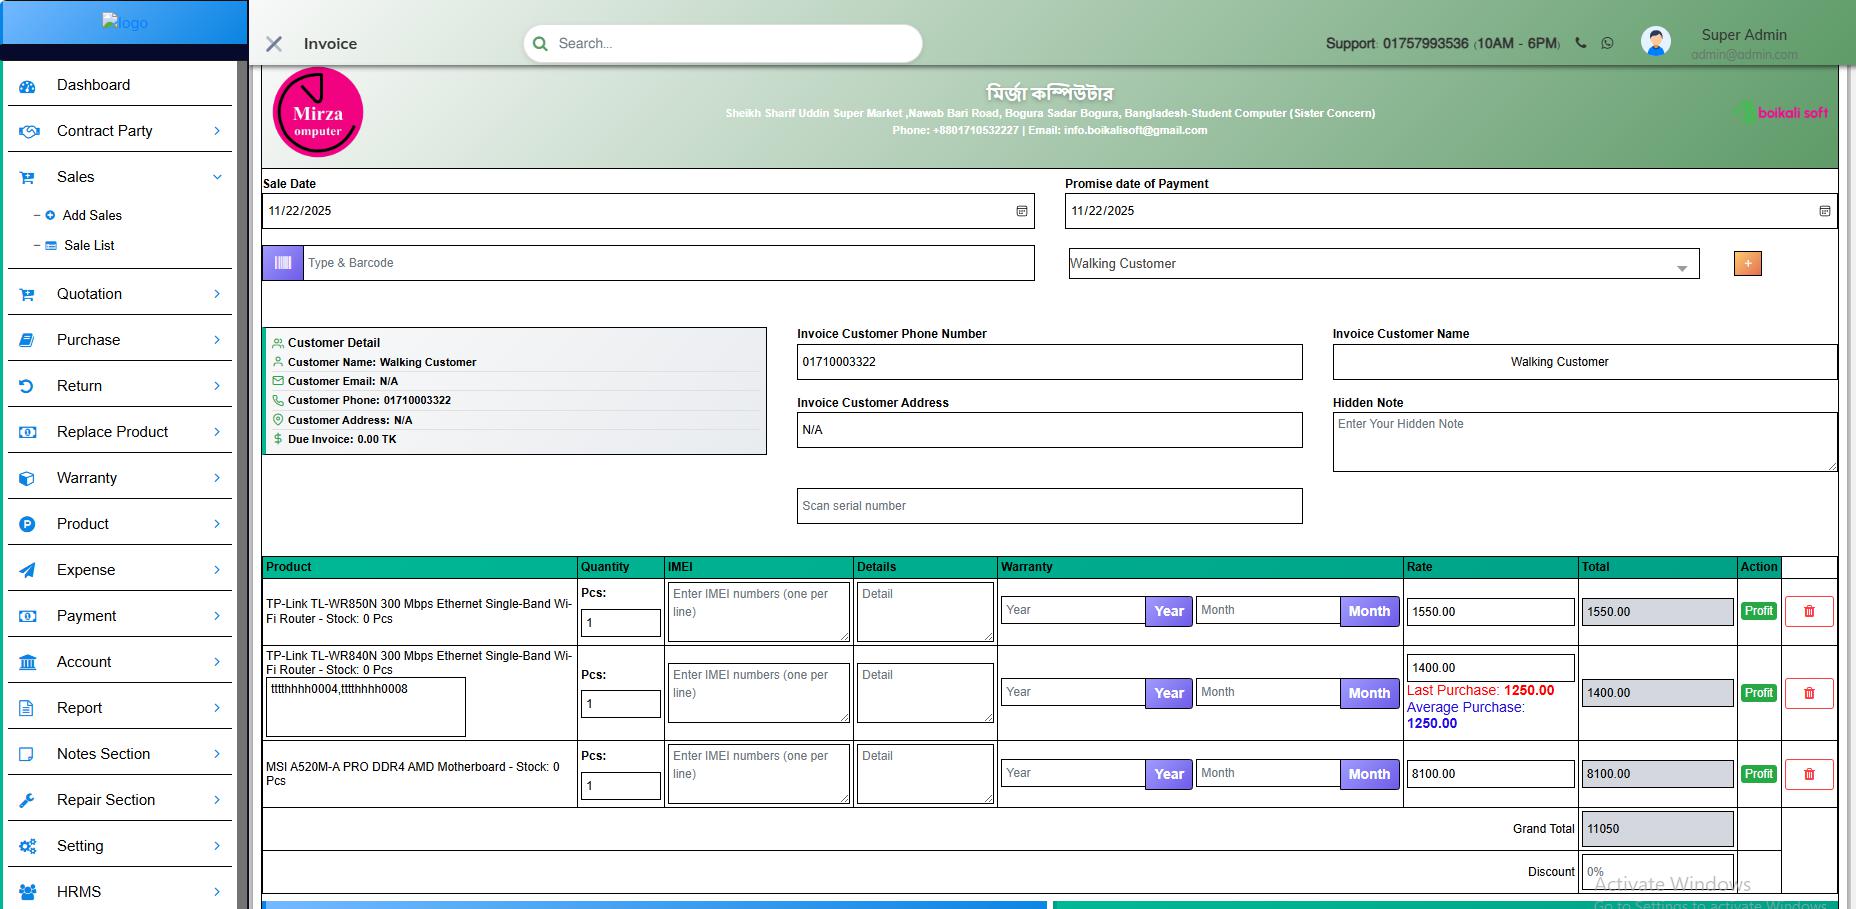
Task: Open the Dashboard from the sidebar
Action: [x=93, y=84]
